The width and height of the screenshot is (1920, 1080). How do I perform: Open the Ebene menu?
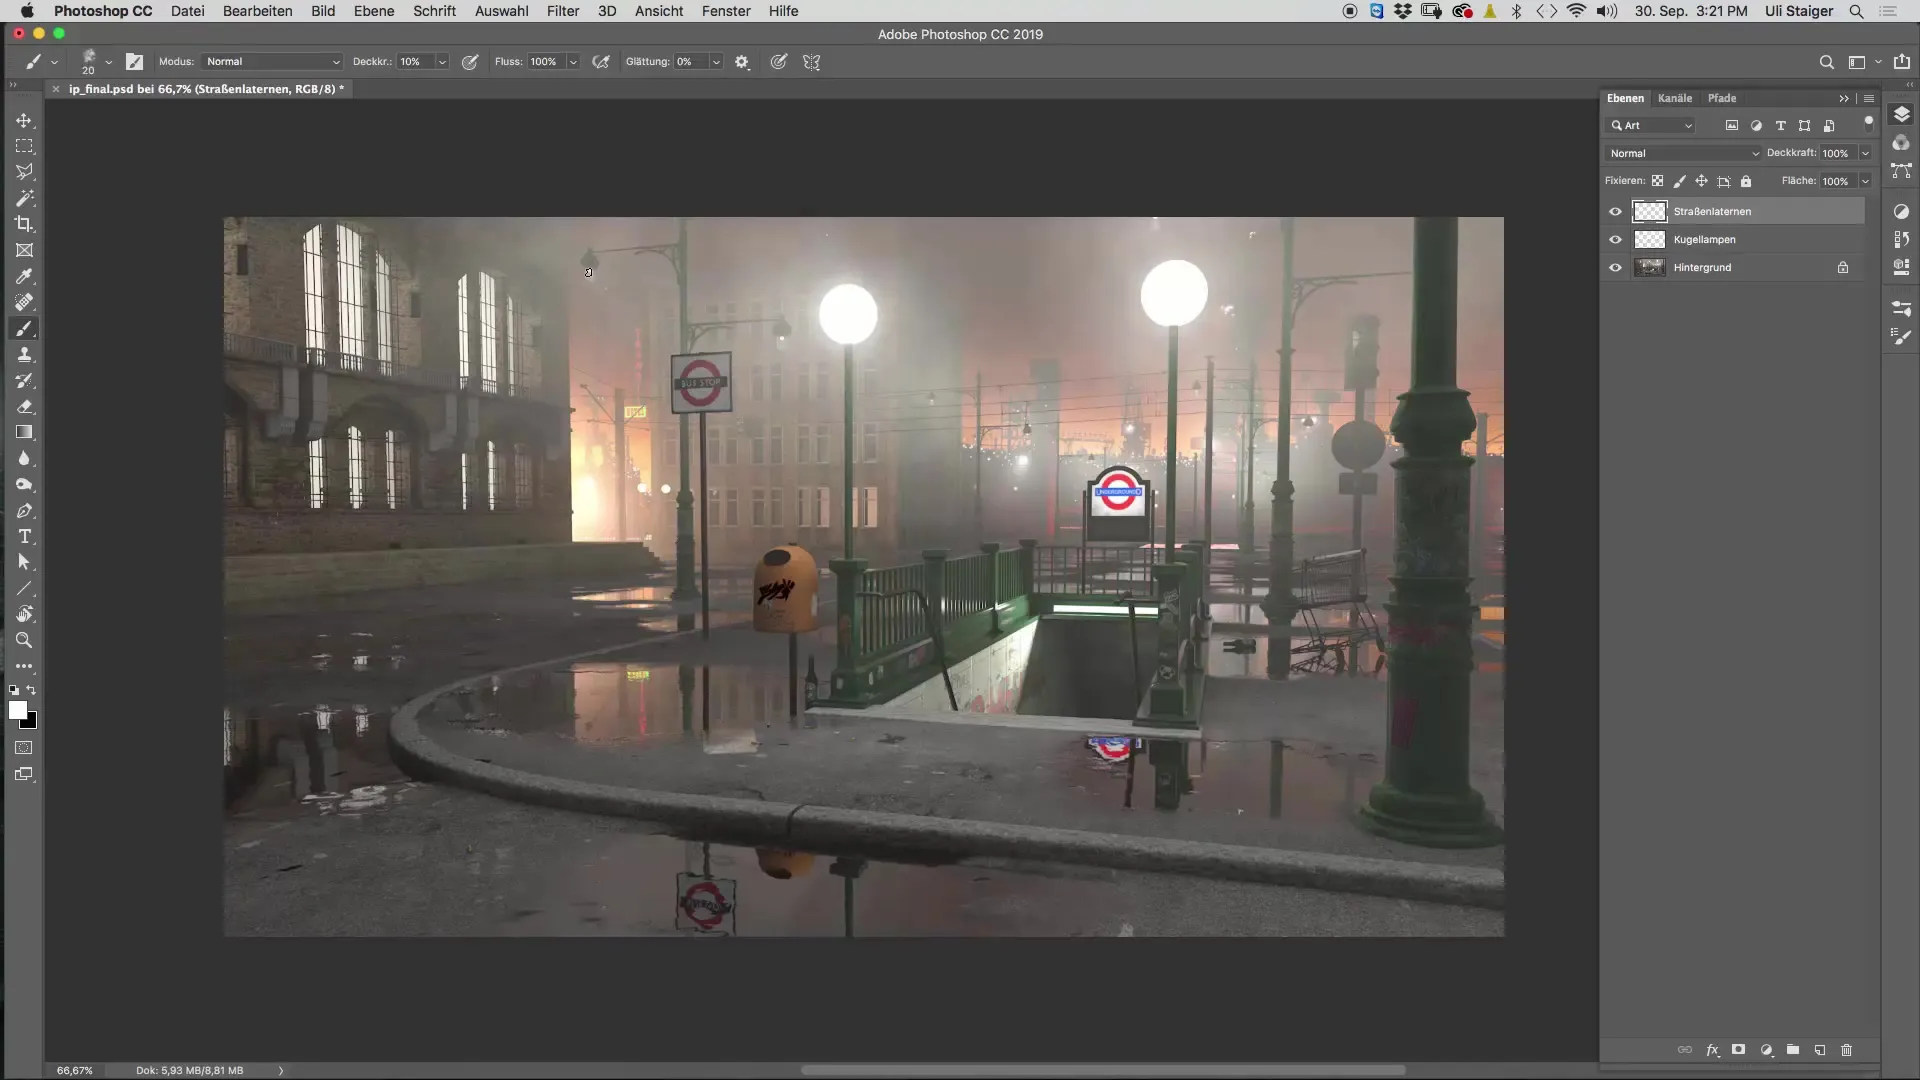[x=374, y=11]
